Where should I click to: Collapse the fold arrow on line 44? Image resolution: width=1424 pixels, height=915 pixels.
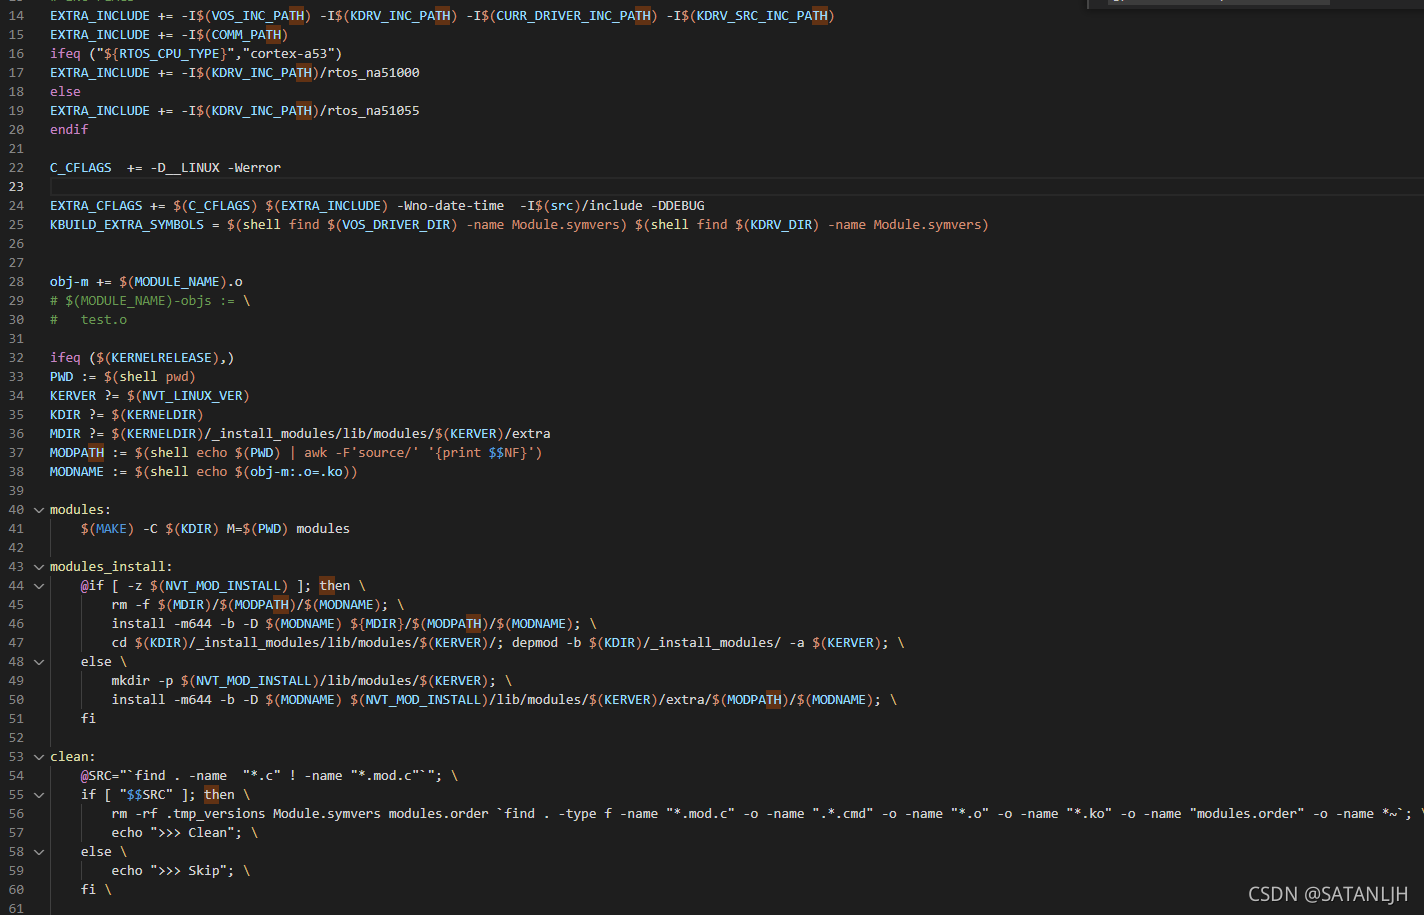coord(39,586)
